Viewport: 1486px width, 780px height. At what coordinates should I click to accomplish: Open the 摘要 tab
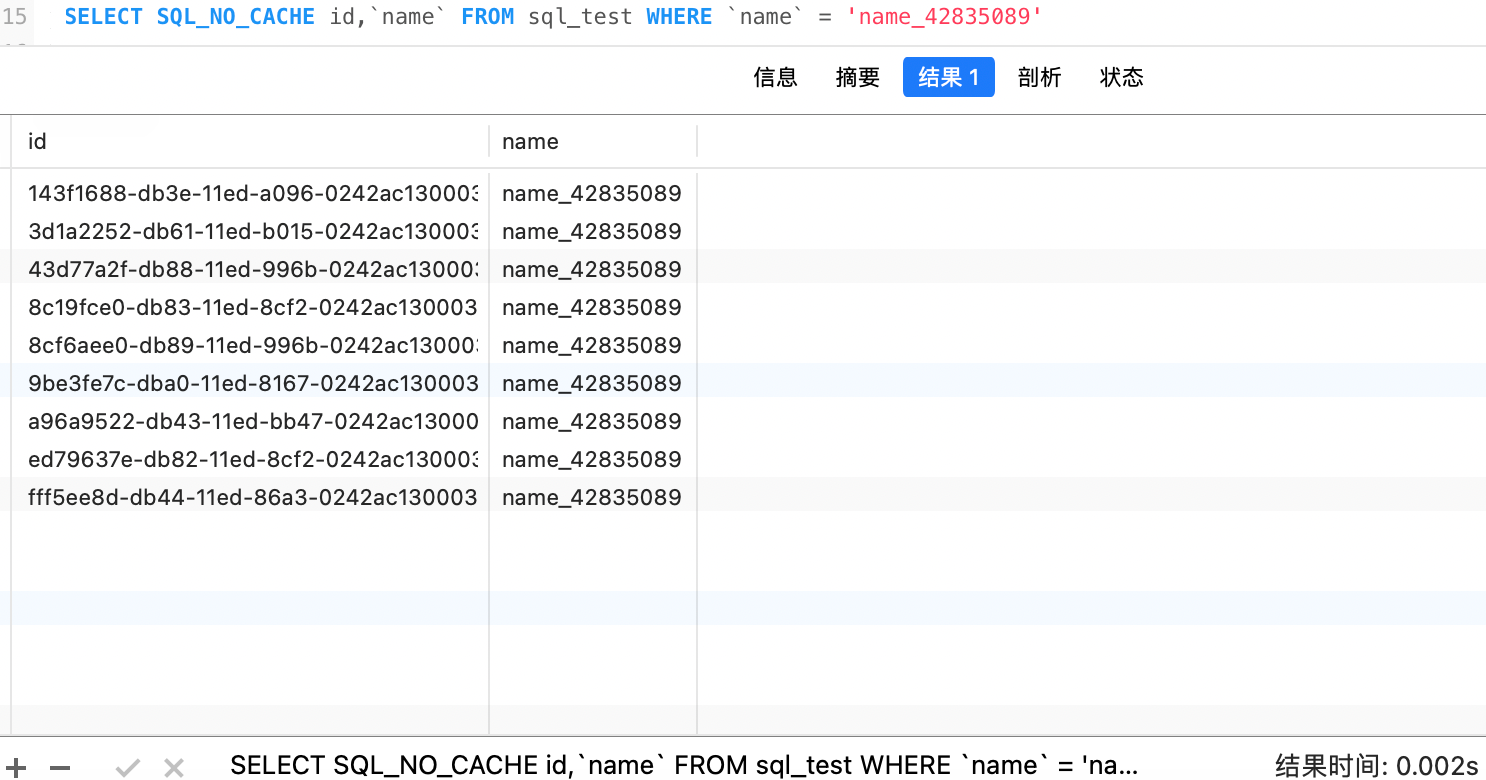[x=857, y=77]
